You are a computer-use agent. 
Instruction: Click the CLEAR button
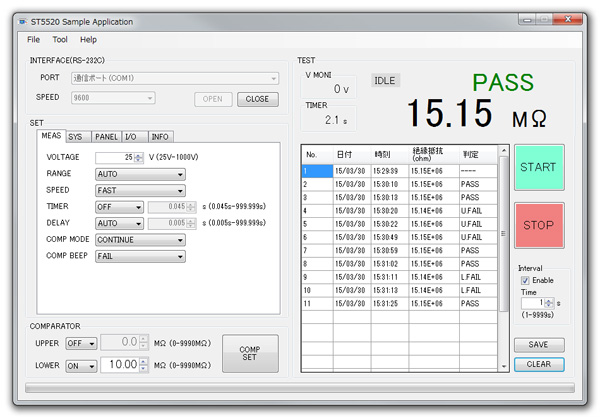[x=539, y=364]
